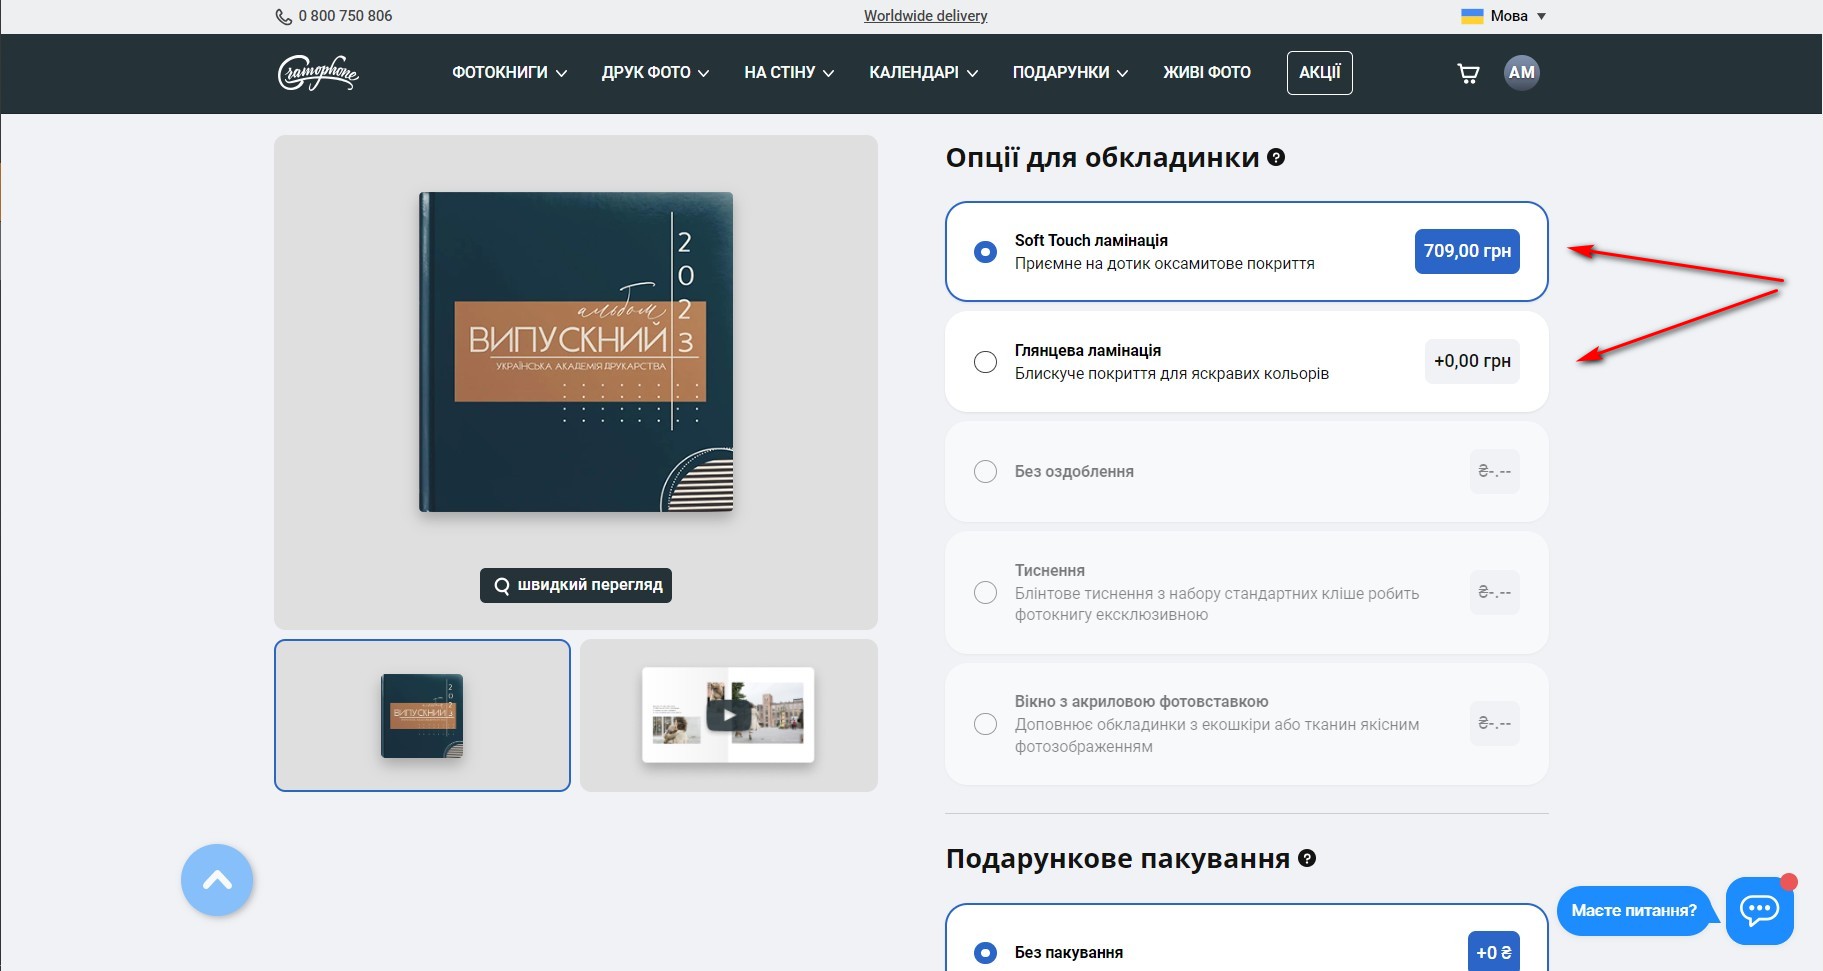This screenshot has width=1823, height=971.
Task: Expand the ФОТОКНИГИ menu dropdown
Action: (x=509, y=73)
